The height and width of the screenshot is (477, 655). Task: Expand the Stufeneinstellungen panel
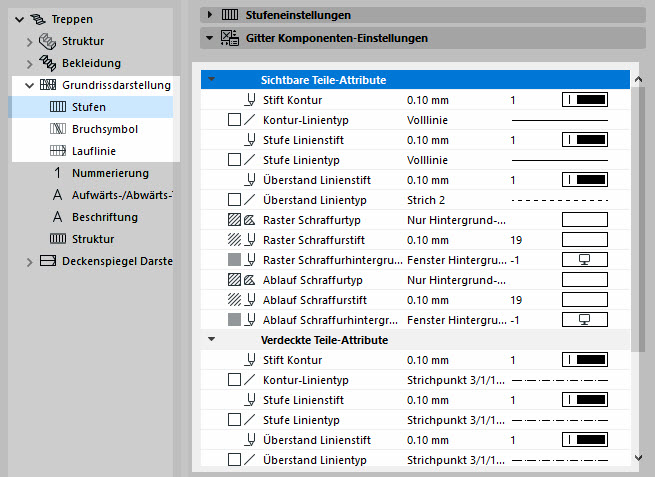(209, 14)
